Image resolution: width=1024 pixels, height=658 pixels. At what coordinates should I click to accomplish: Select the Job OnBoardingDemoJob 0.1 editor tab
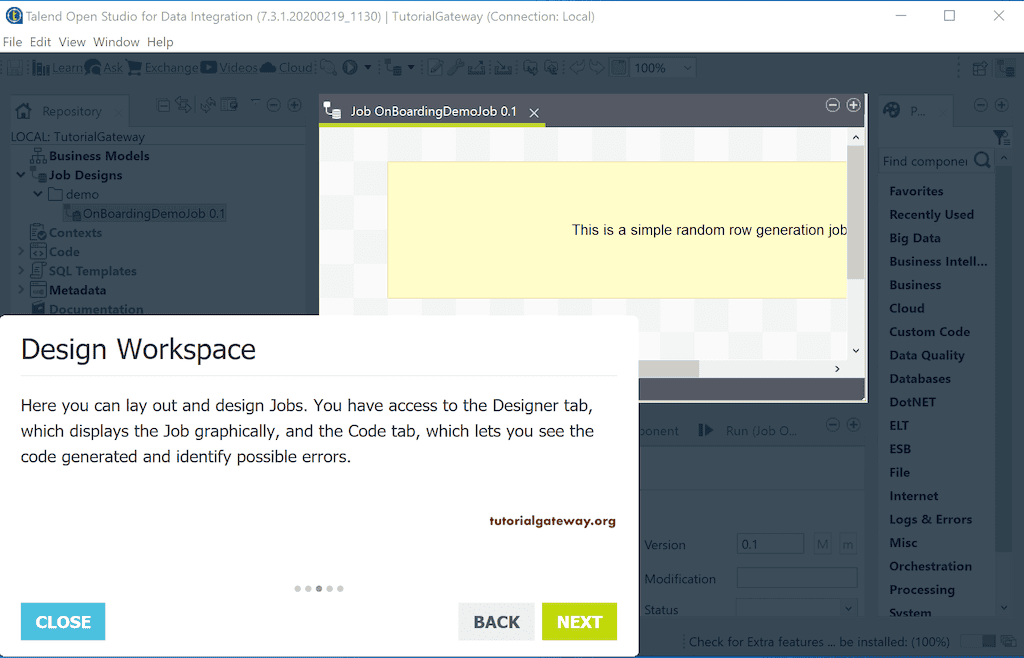[x=433, y=112]
